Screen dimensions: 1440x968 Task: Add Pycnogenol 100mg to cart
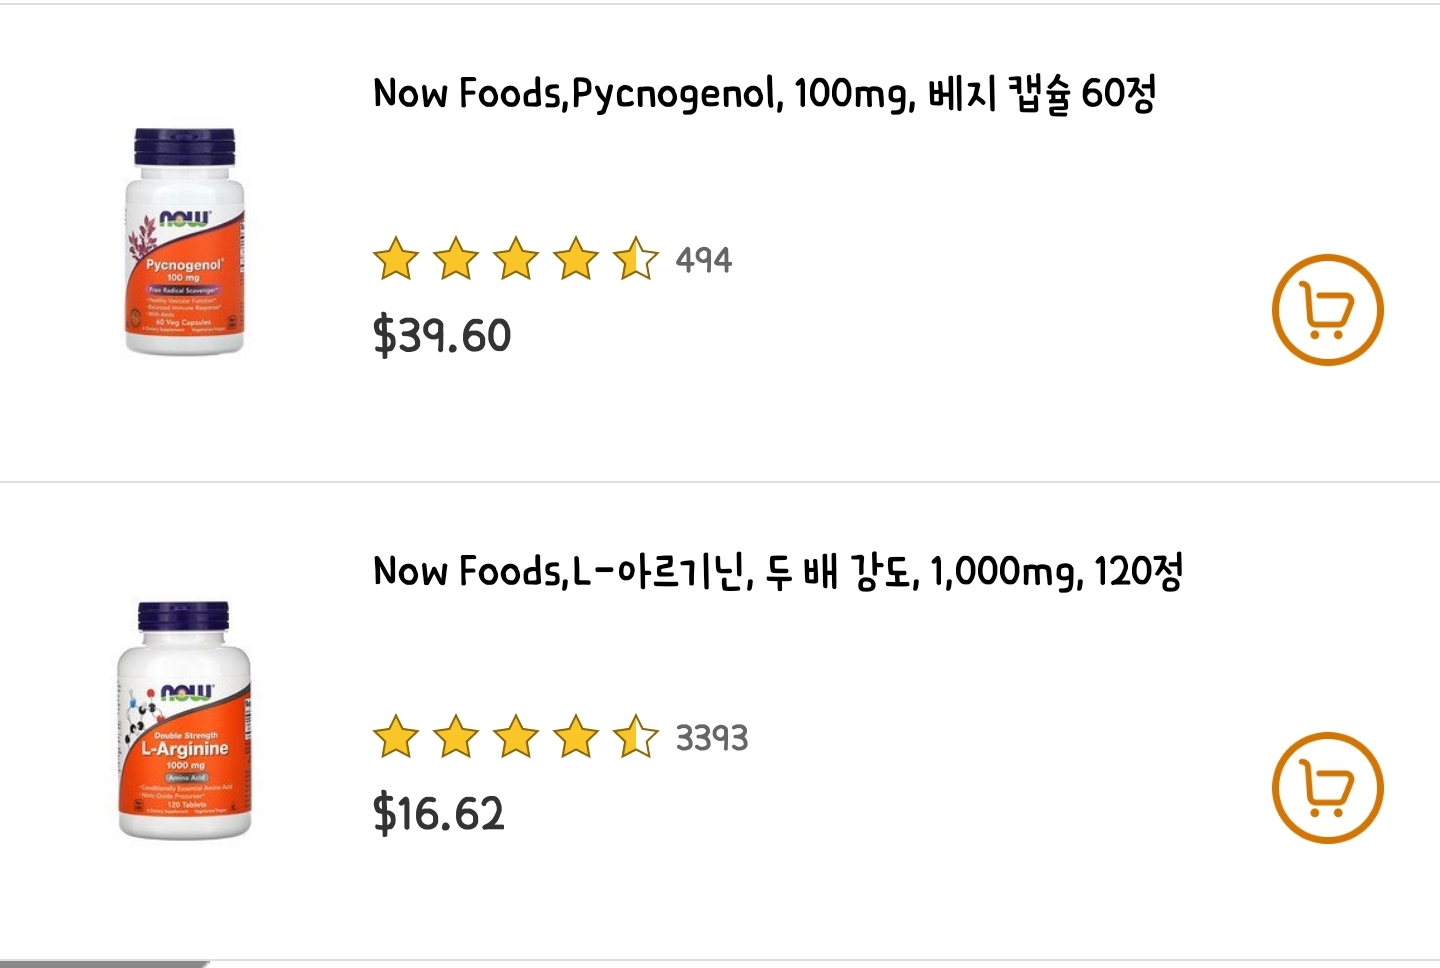click(1327, 310)
